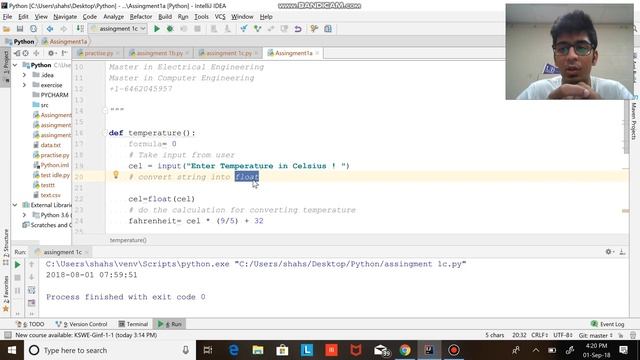Collapse the External Libraries node

(15, 205)
